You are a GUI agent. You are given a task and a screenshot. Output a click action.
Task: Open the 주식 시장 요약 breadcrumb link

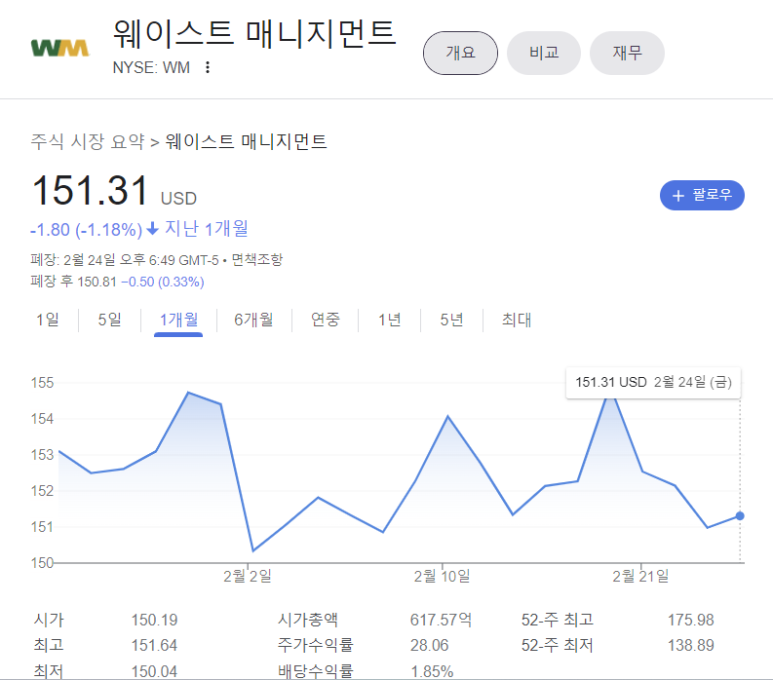[87, 142]
